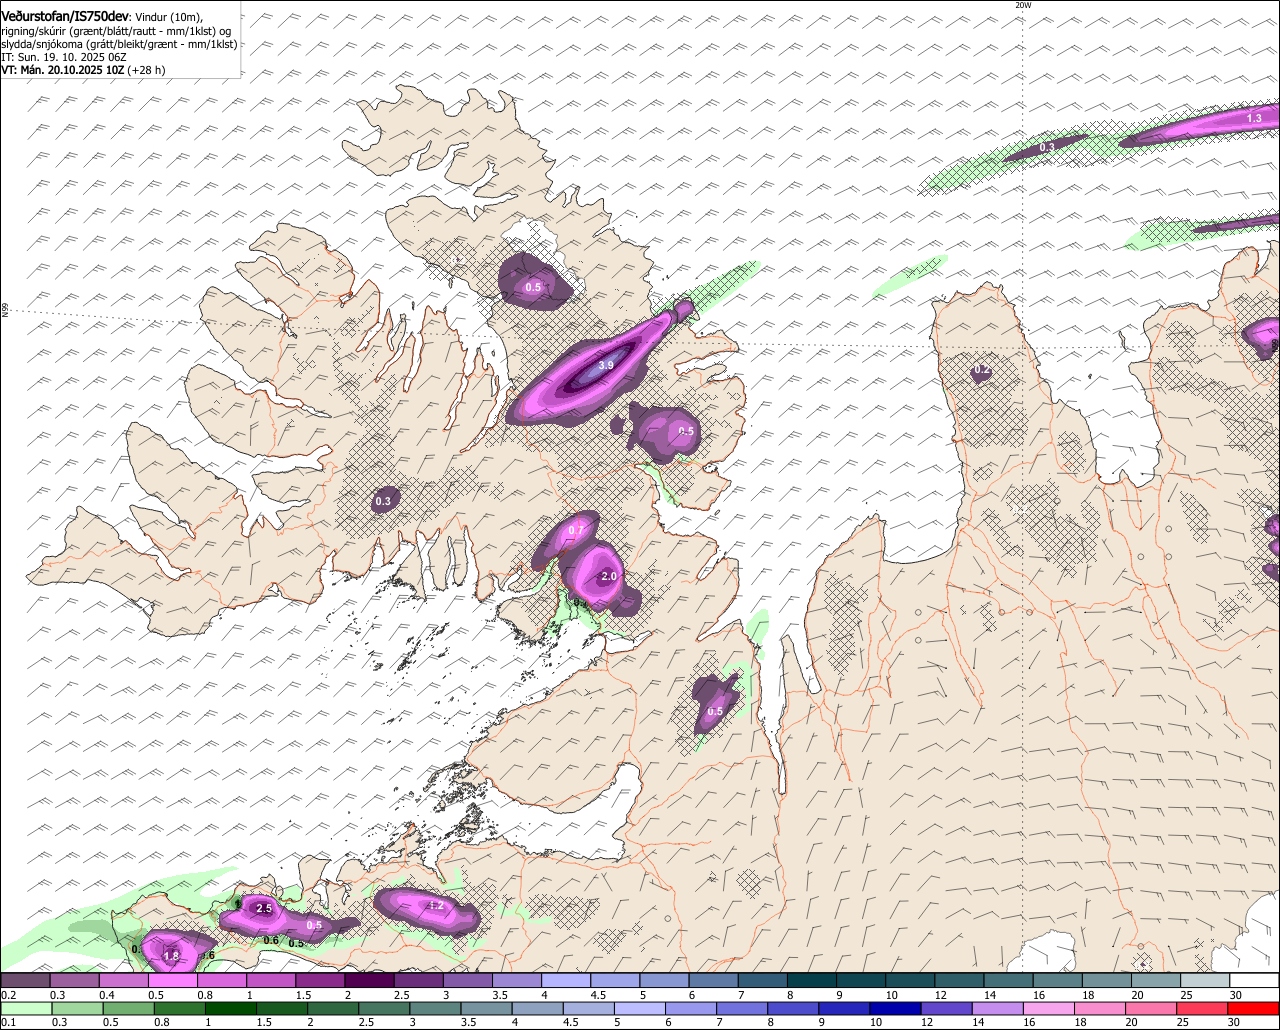
Task: Click the Veðurstofan/IS750dev title text
Action: [x=65, y=16]
